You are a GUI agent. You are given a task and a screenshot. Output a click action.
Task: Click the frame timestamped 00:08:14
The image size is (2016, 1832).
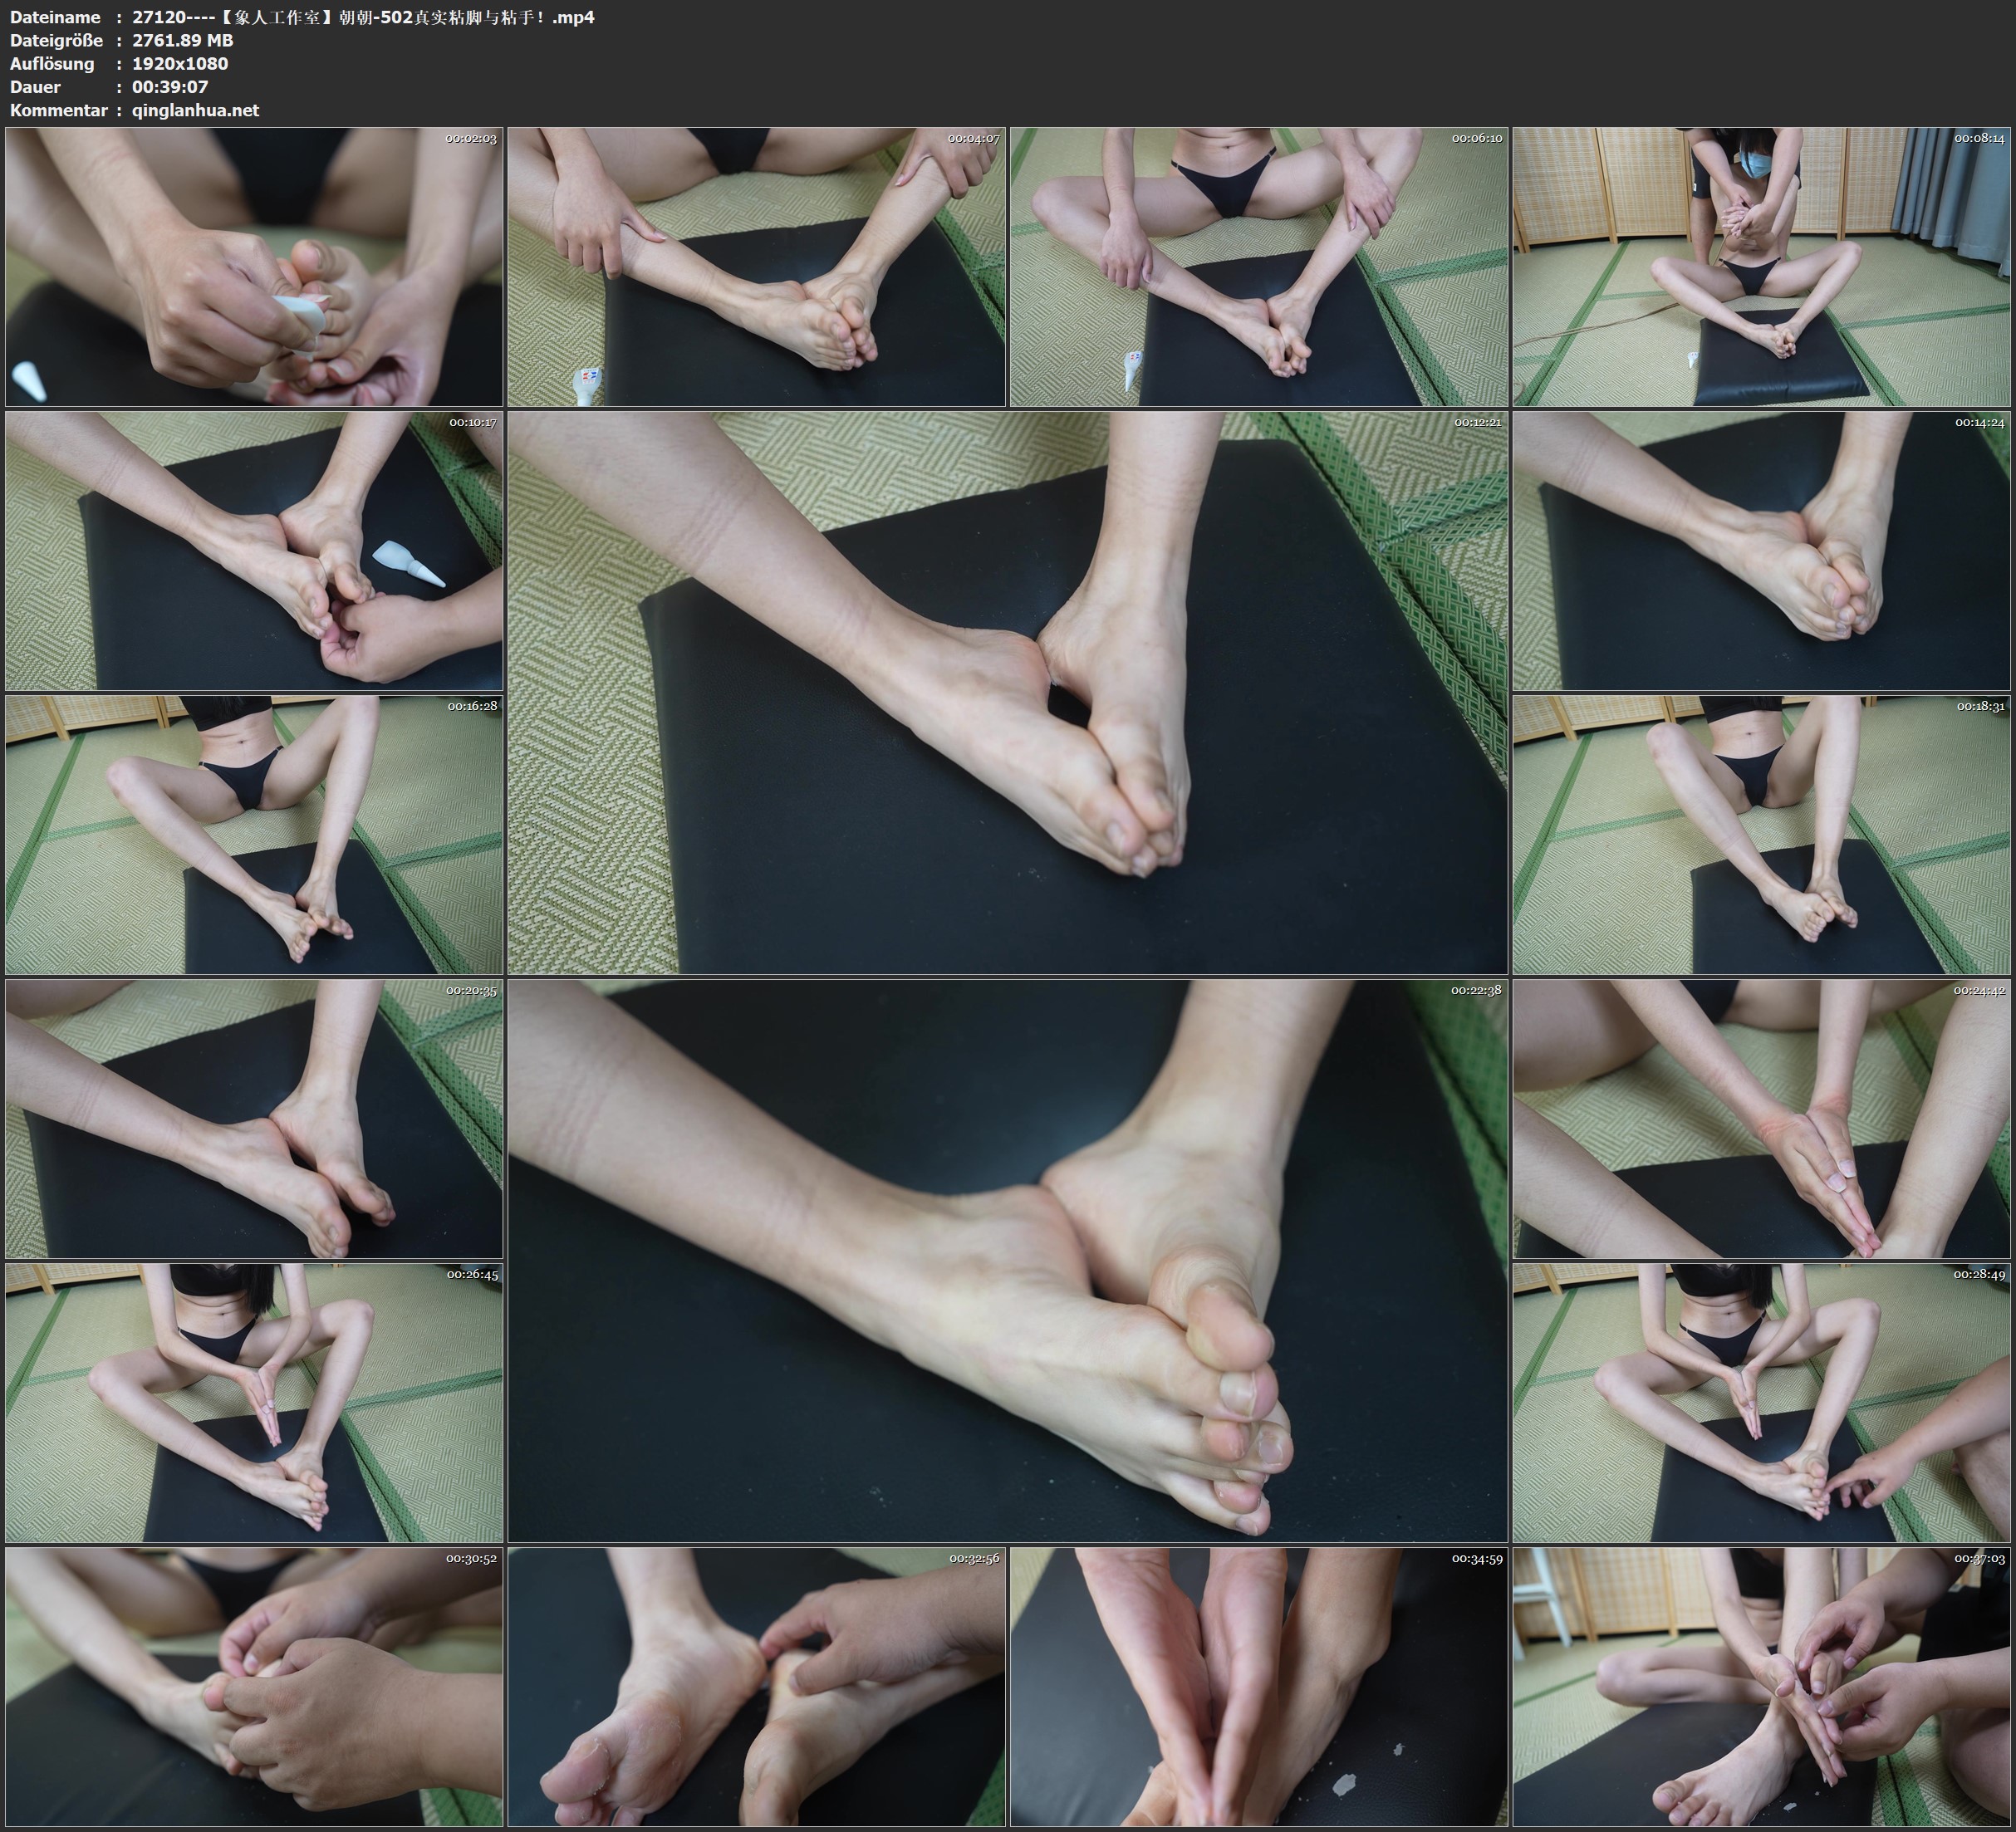pos(1761,266)
